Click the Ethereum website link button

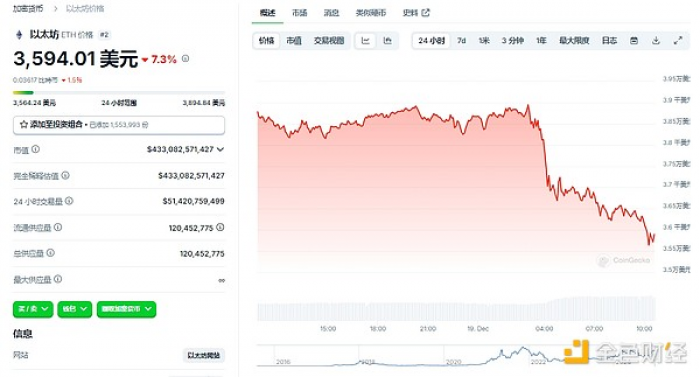tap(204, 355)
